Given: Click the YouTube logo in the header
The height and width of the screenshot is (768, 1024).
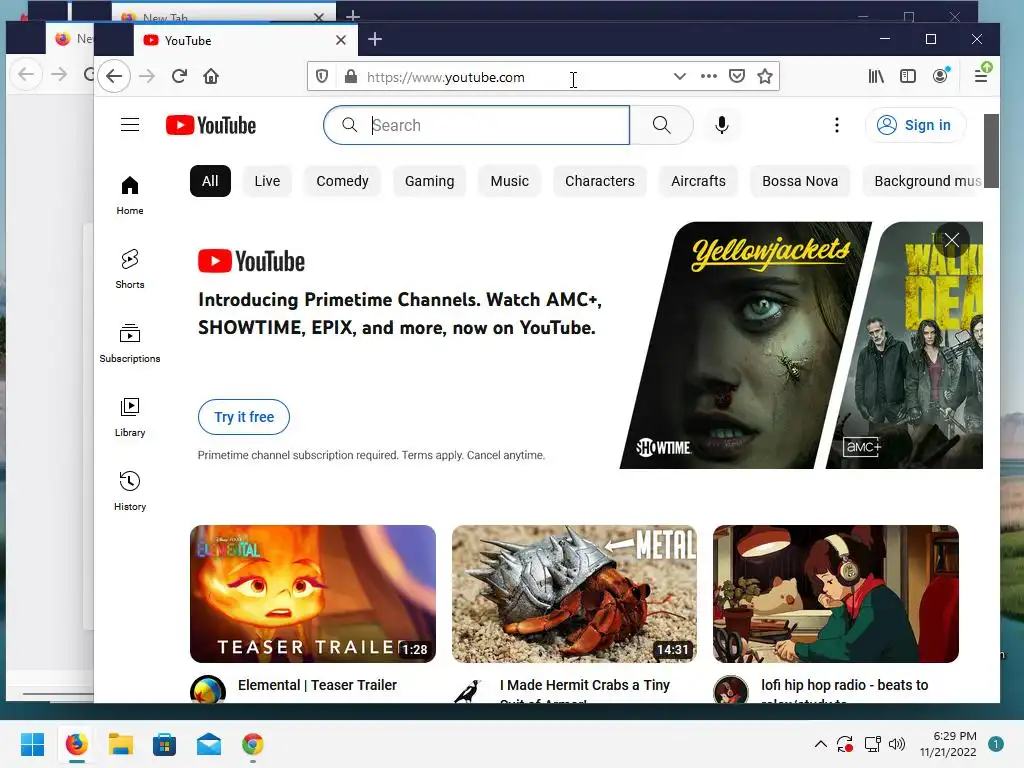Looking at the screenshot, I should (x=211, y=125).
